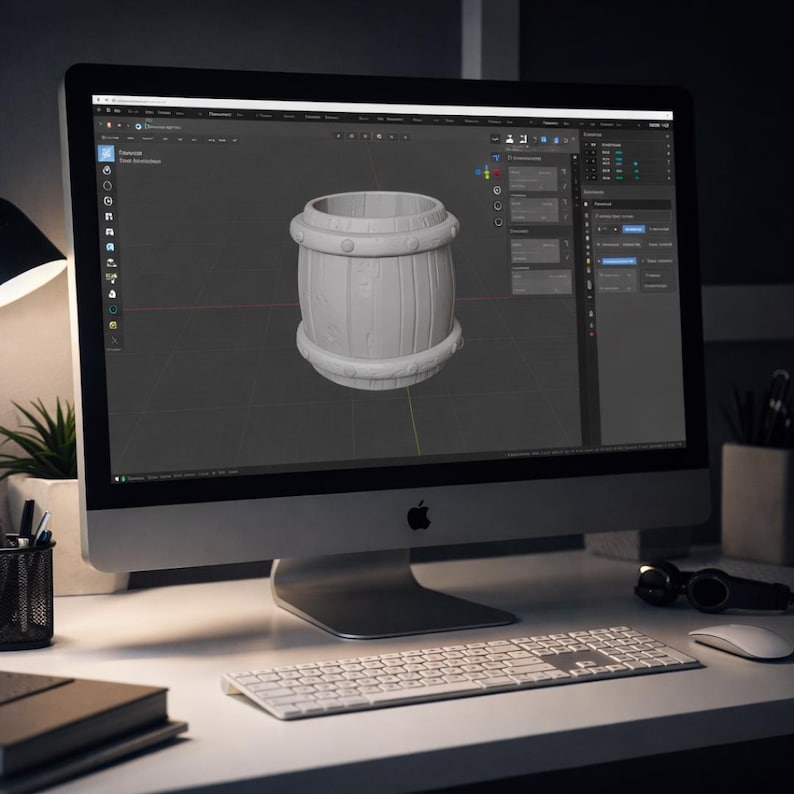This screenshot has height=794, width=794.
Task: Click the middle circular viewport navigation button
Action: tap(498, 206)
